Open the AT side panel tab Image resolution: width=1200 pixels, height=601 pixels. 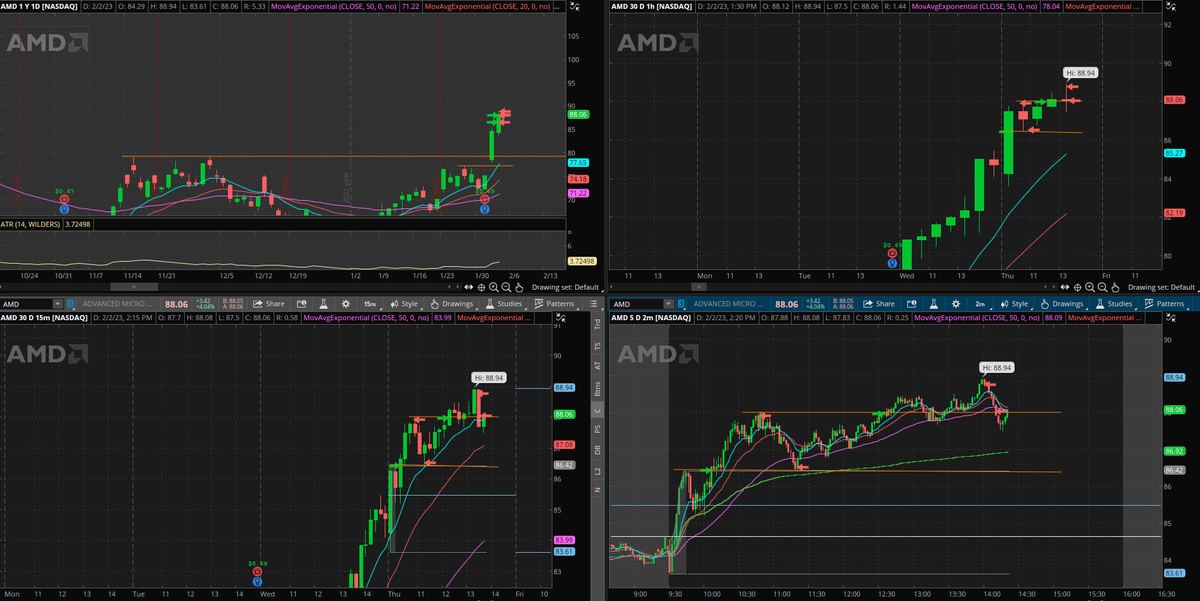[x=598, y=366]
